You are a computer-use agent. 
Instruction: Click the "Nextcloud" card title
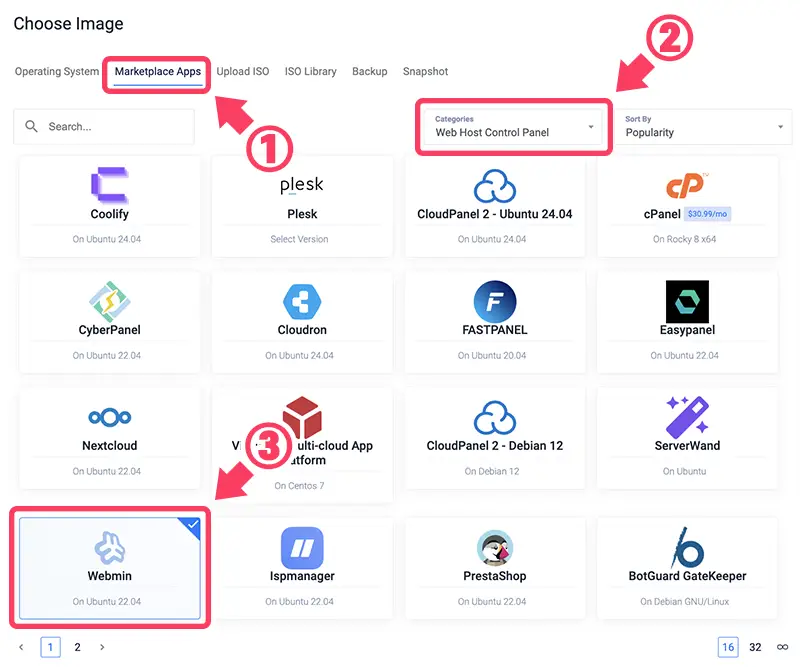point(110,446)
